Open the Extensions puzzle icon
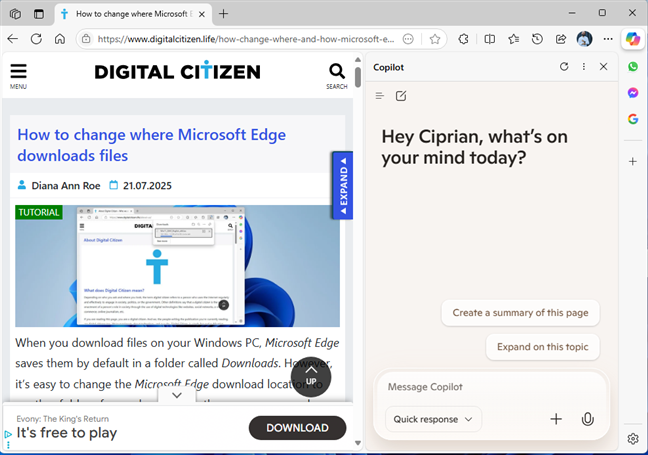The height and width of the screenshot is (455, 648). coord(464,39)
